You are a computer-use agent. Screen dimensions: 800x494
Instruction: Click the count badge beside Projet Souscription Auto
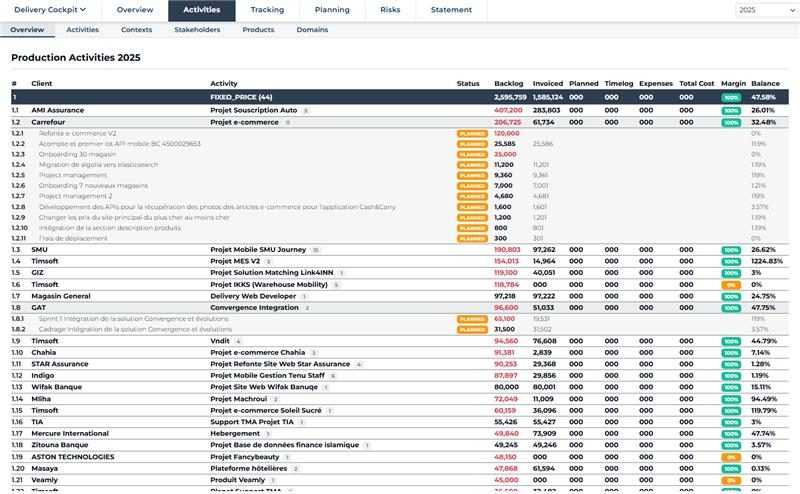(306, 111)
